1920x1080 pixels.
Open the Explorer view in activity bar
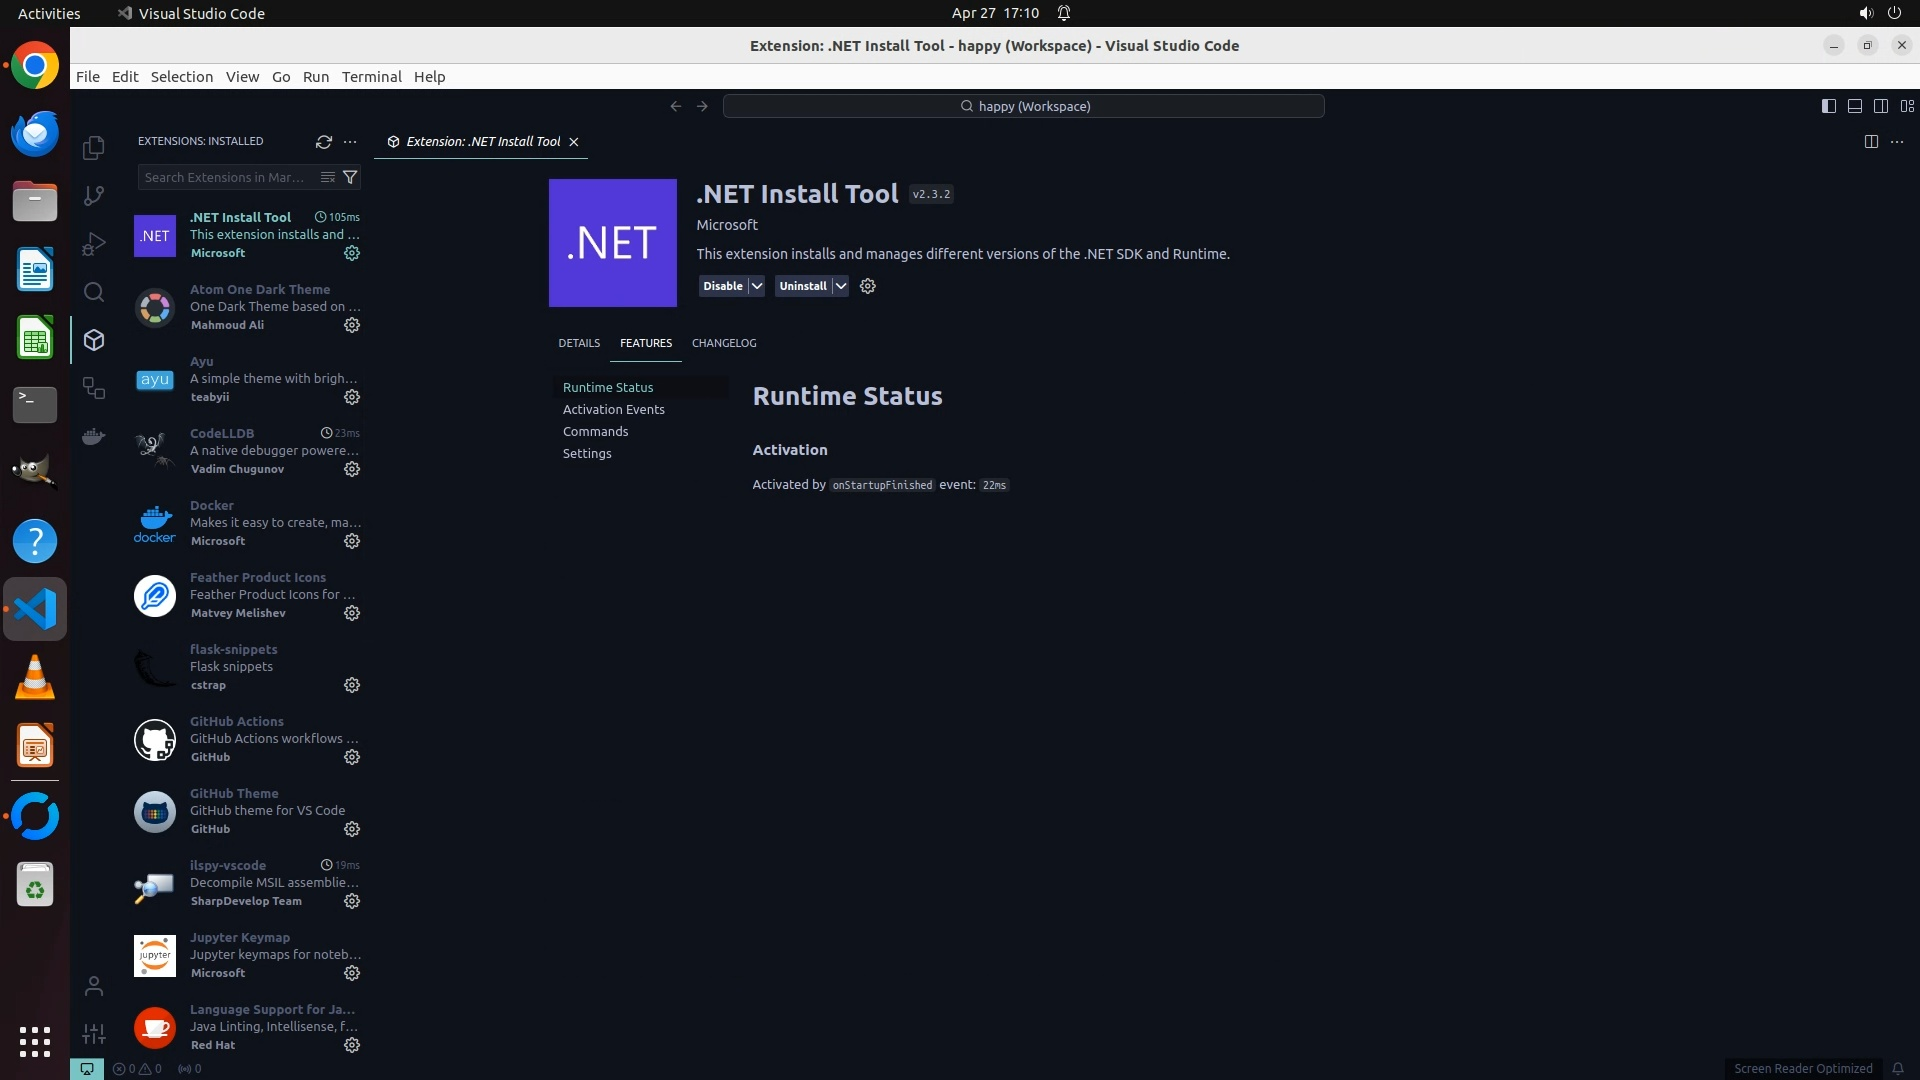[x=94, y=148]
